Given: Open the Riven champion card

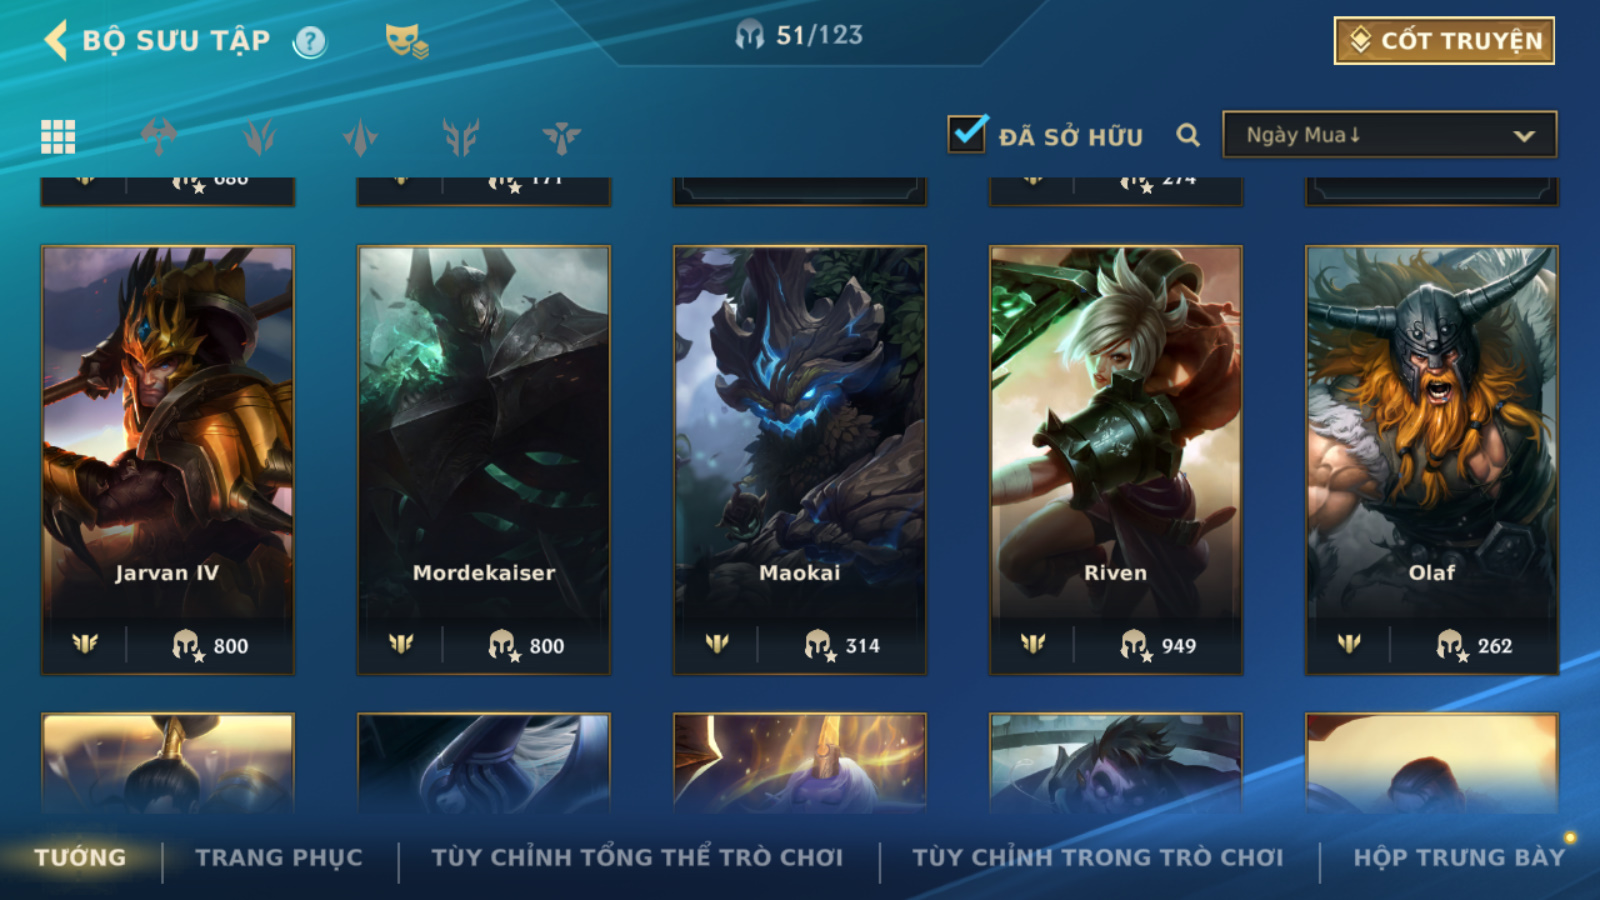Looking at the screenshot, I should (1116, 460).
